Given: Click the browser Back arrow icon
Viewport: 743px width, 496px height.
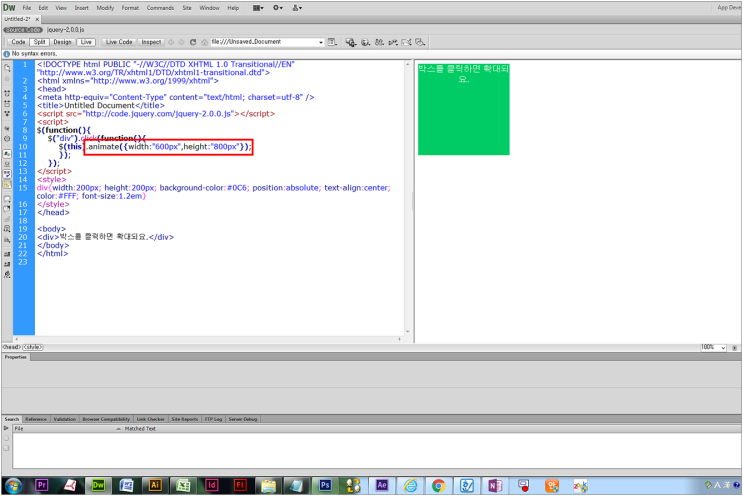Looking at the screenshot, I should (171, 42).
